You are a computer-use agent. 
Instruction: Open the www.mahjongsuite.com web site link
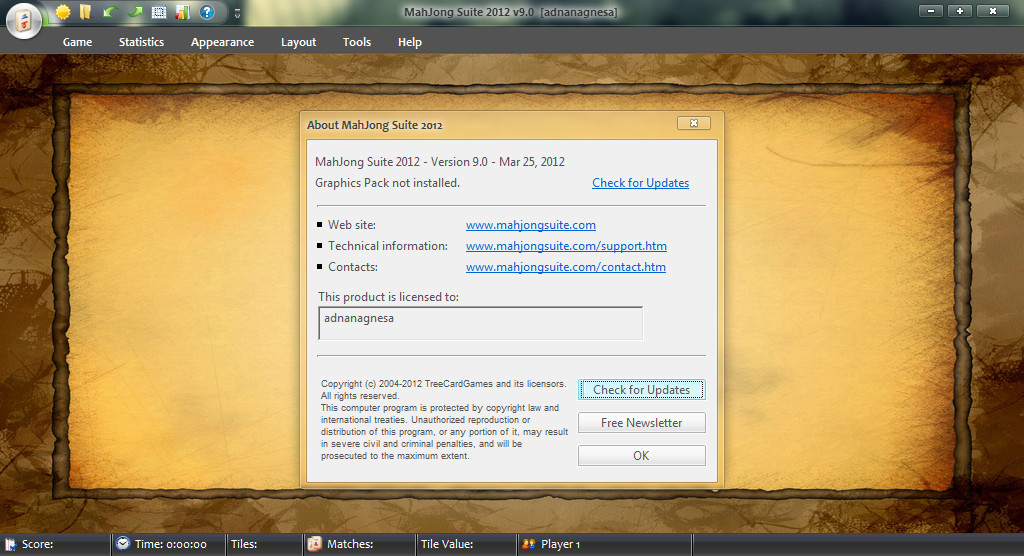click(530, 225)
